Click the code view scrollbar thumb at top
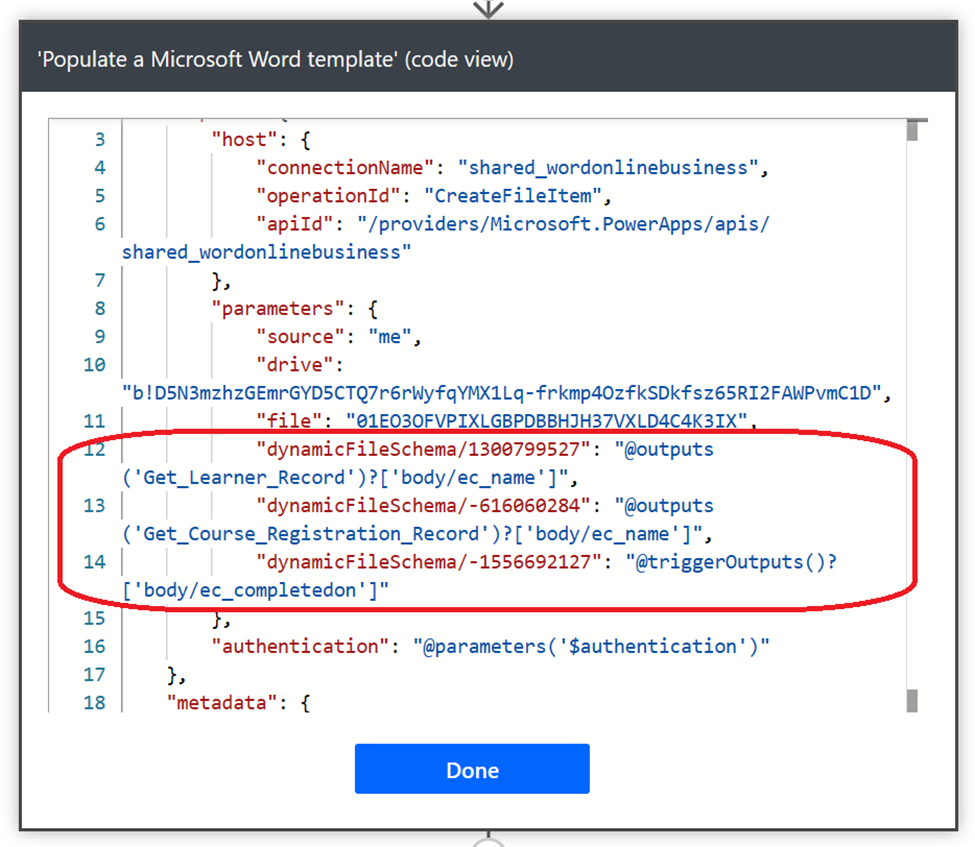The image size is (975, 847). 912,130
